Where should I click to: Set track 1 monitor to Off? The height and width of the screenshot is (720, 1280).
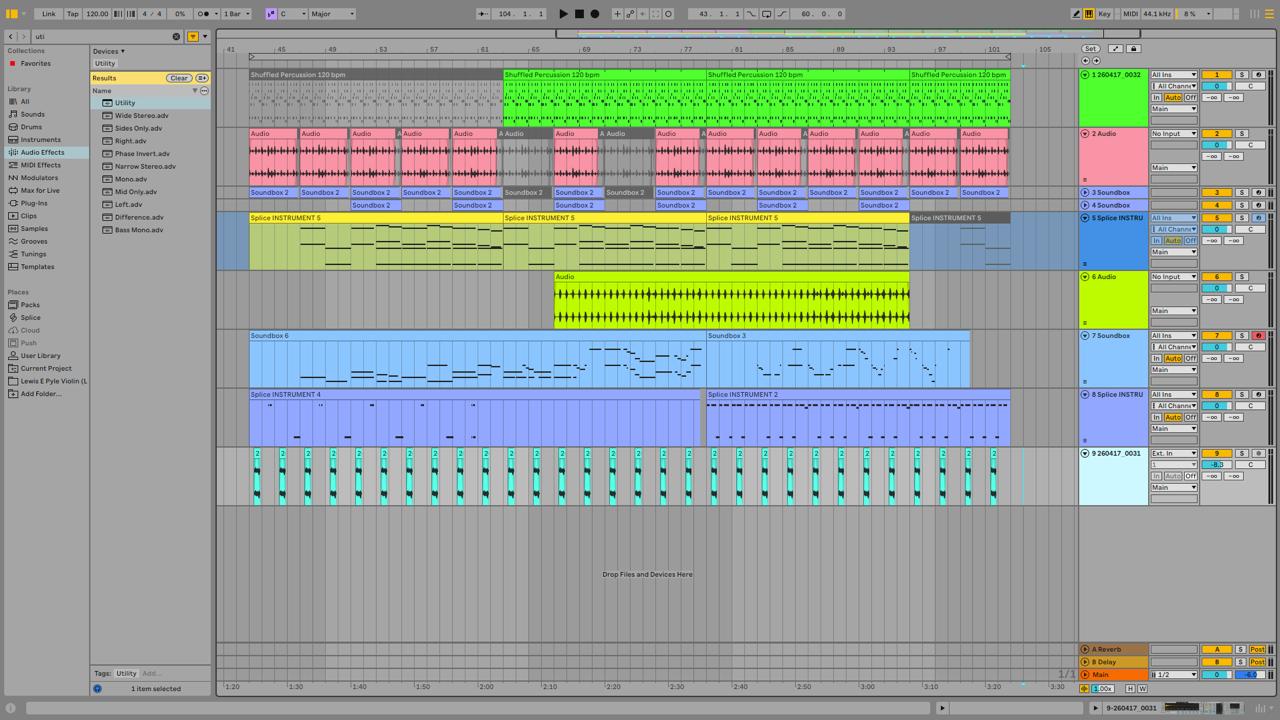click(x=1191, y=98)
